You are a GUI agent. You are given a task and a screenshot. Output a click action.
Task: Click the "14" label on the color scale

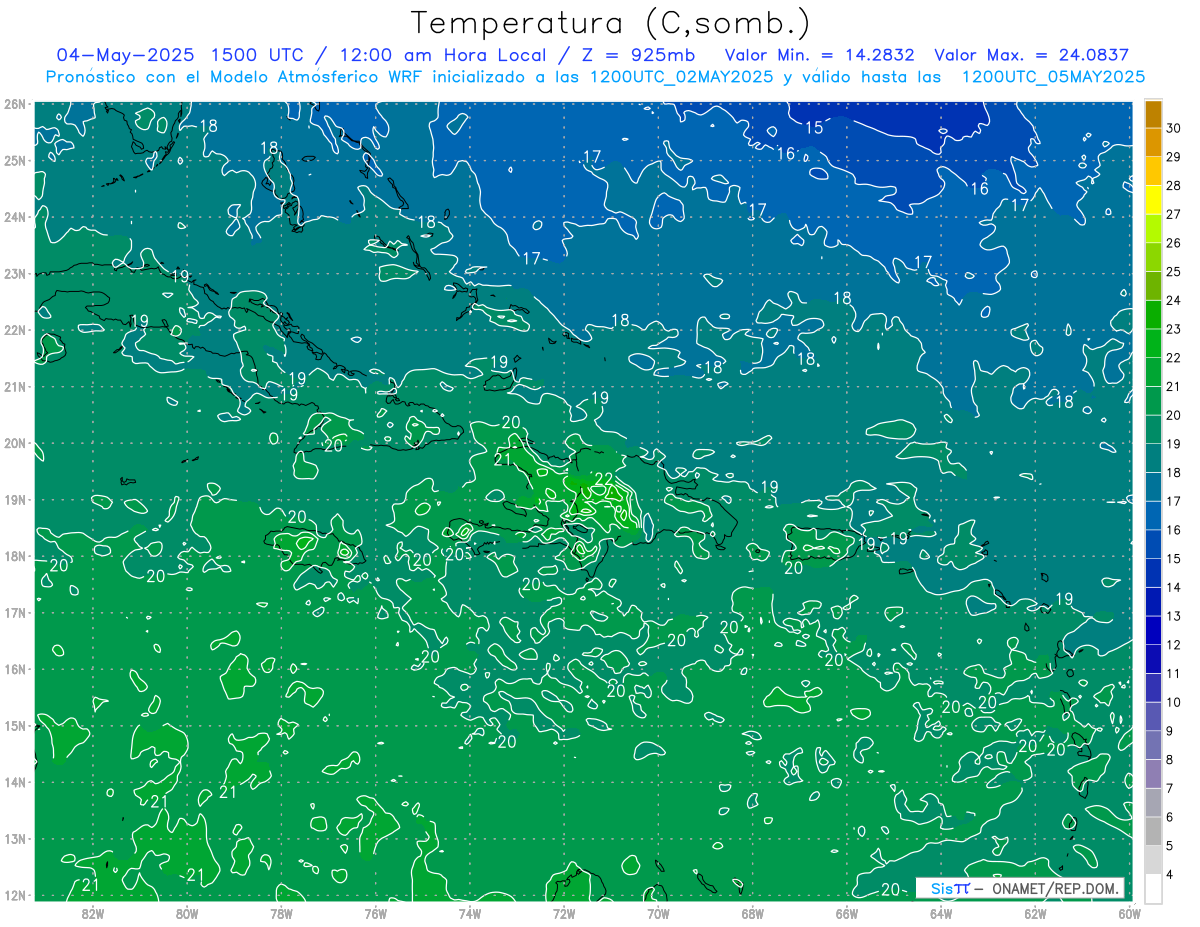[1174, 587]
